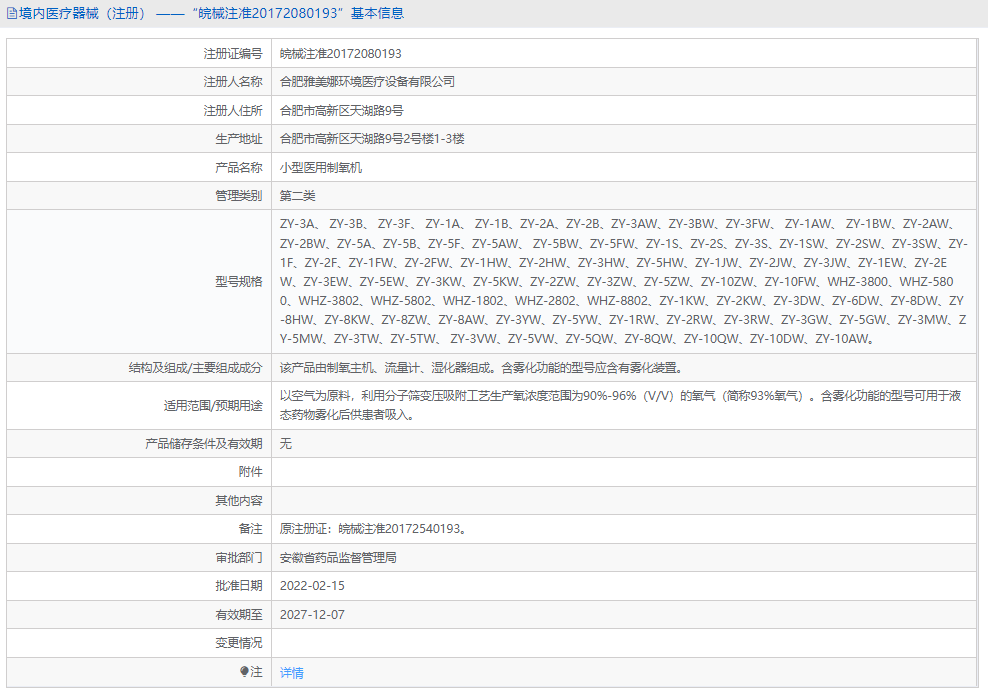This screenshot has height=696, width=988.
Task: Click the 注册人住所 row label
Action: coord(233,111)
